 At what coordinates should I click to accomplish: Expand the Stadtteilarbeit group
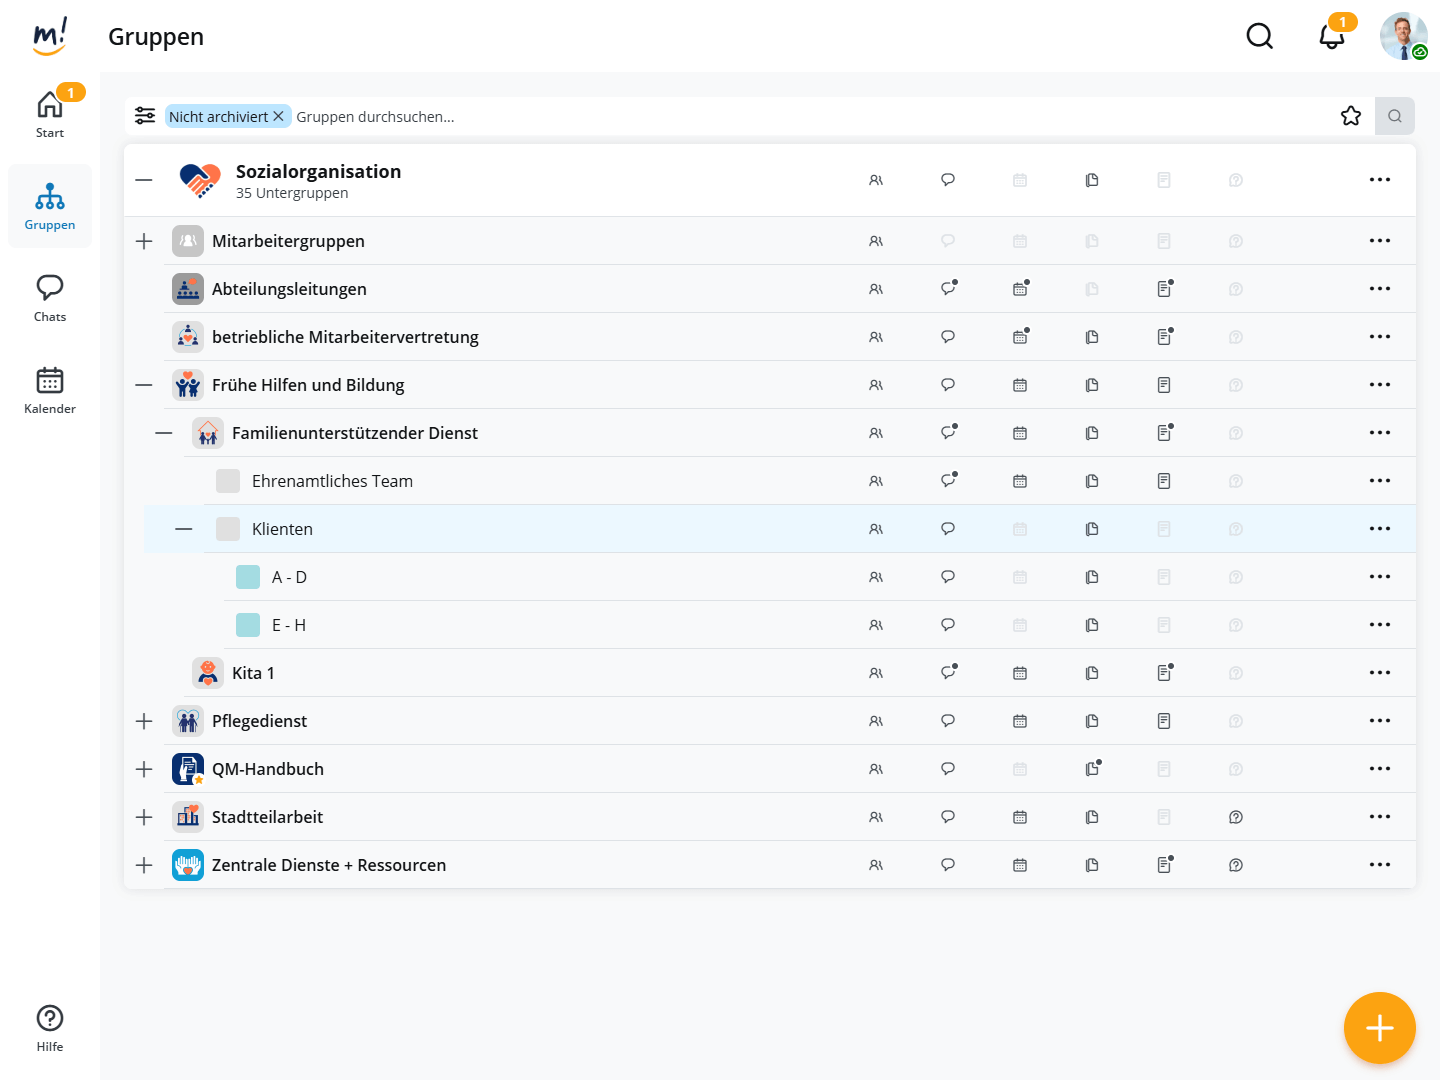click(x=144, y=817)
